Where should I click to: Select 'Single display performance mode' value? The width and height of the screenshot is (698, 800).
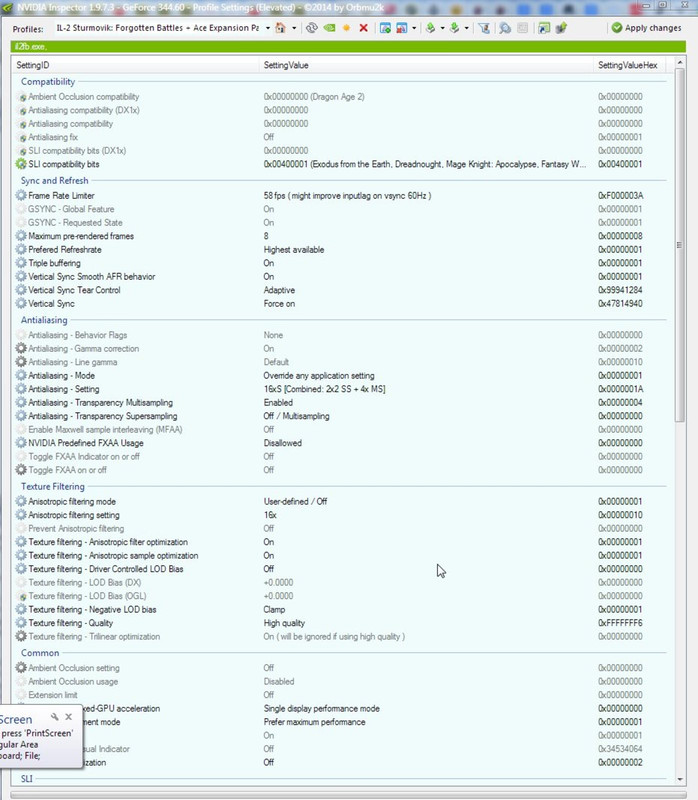tap(321, 708)
